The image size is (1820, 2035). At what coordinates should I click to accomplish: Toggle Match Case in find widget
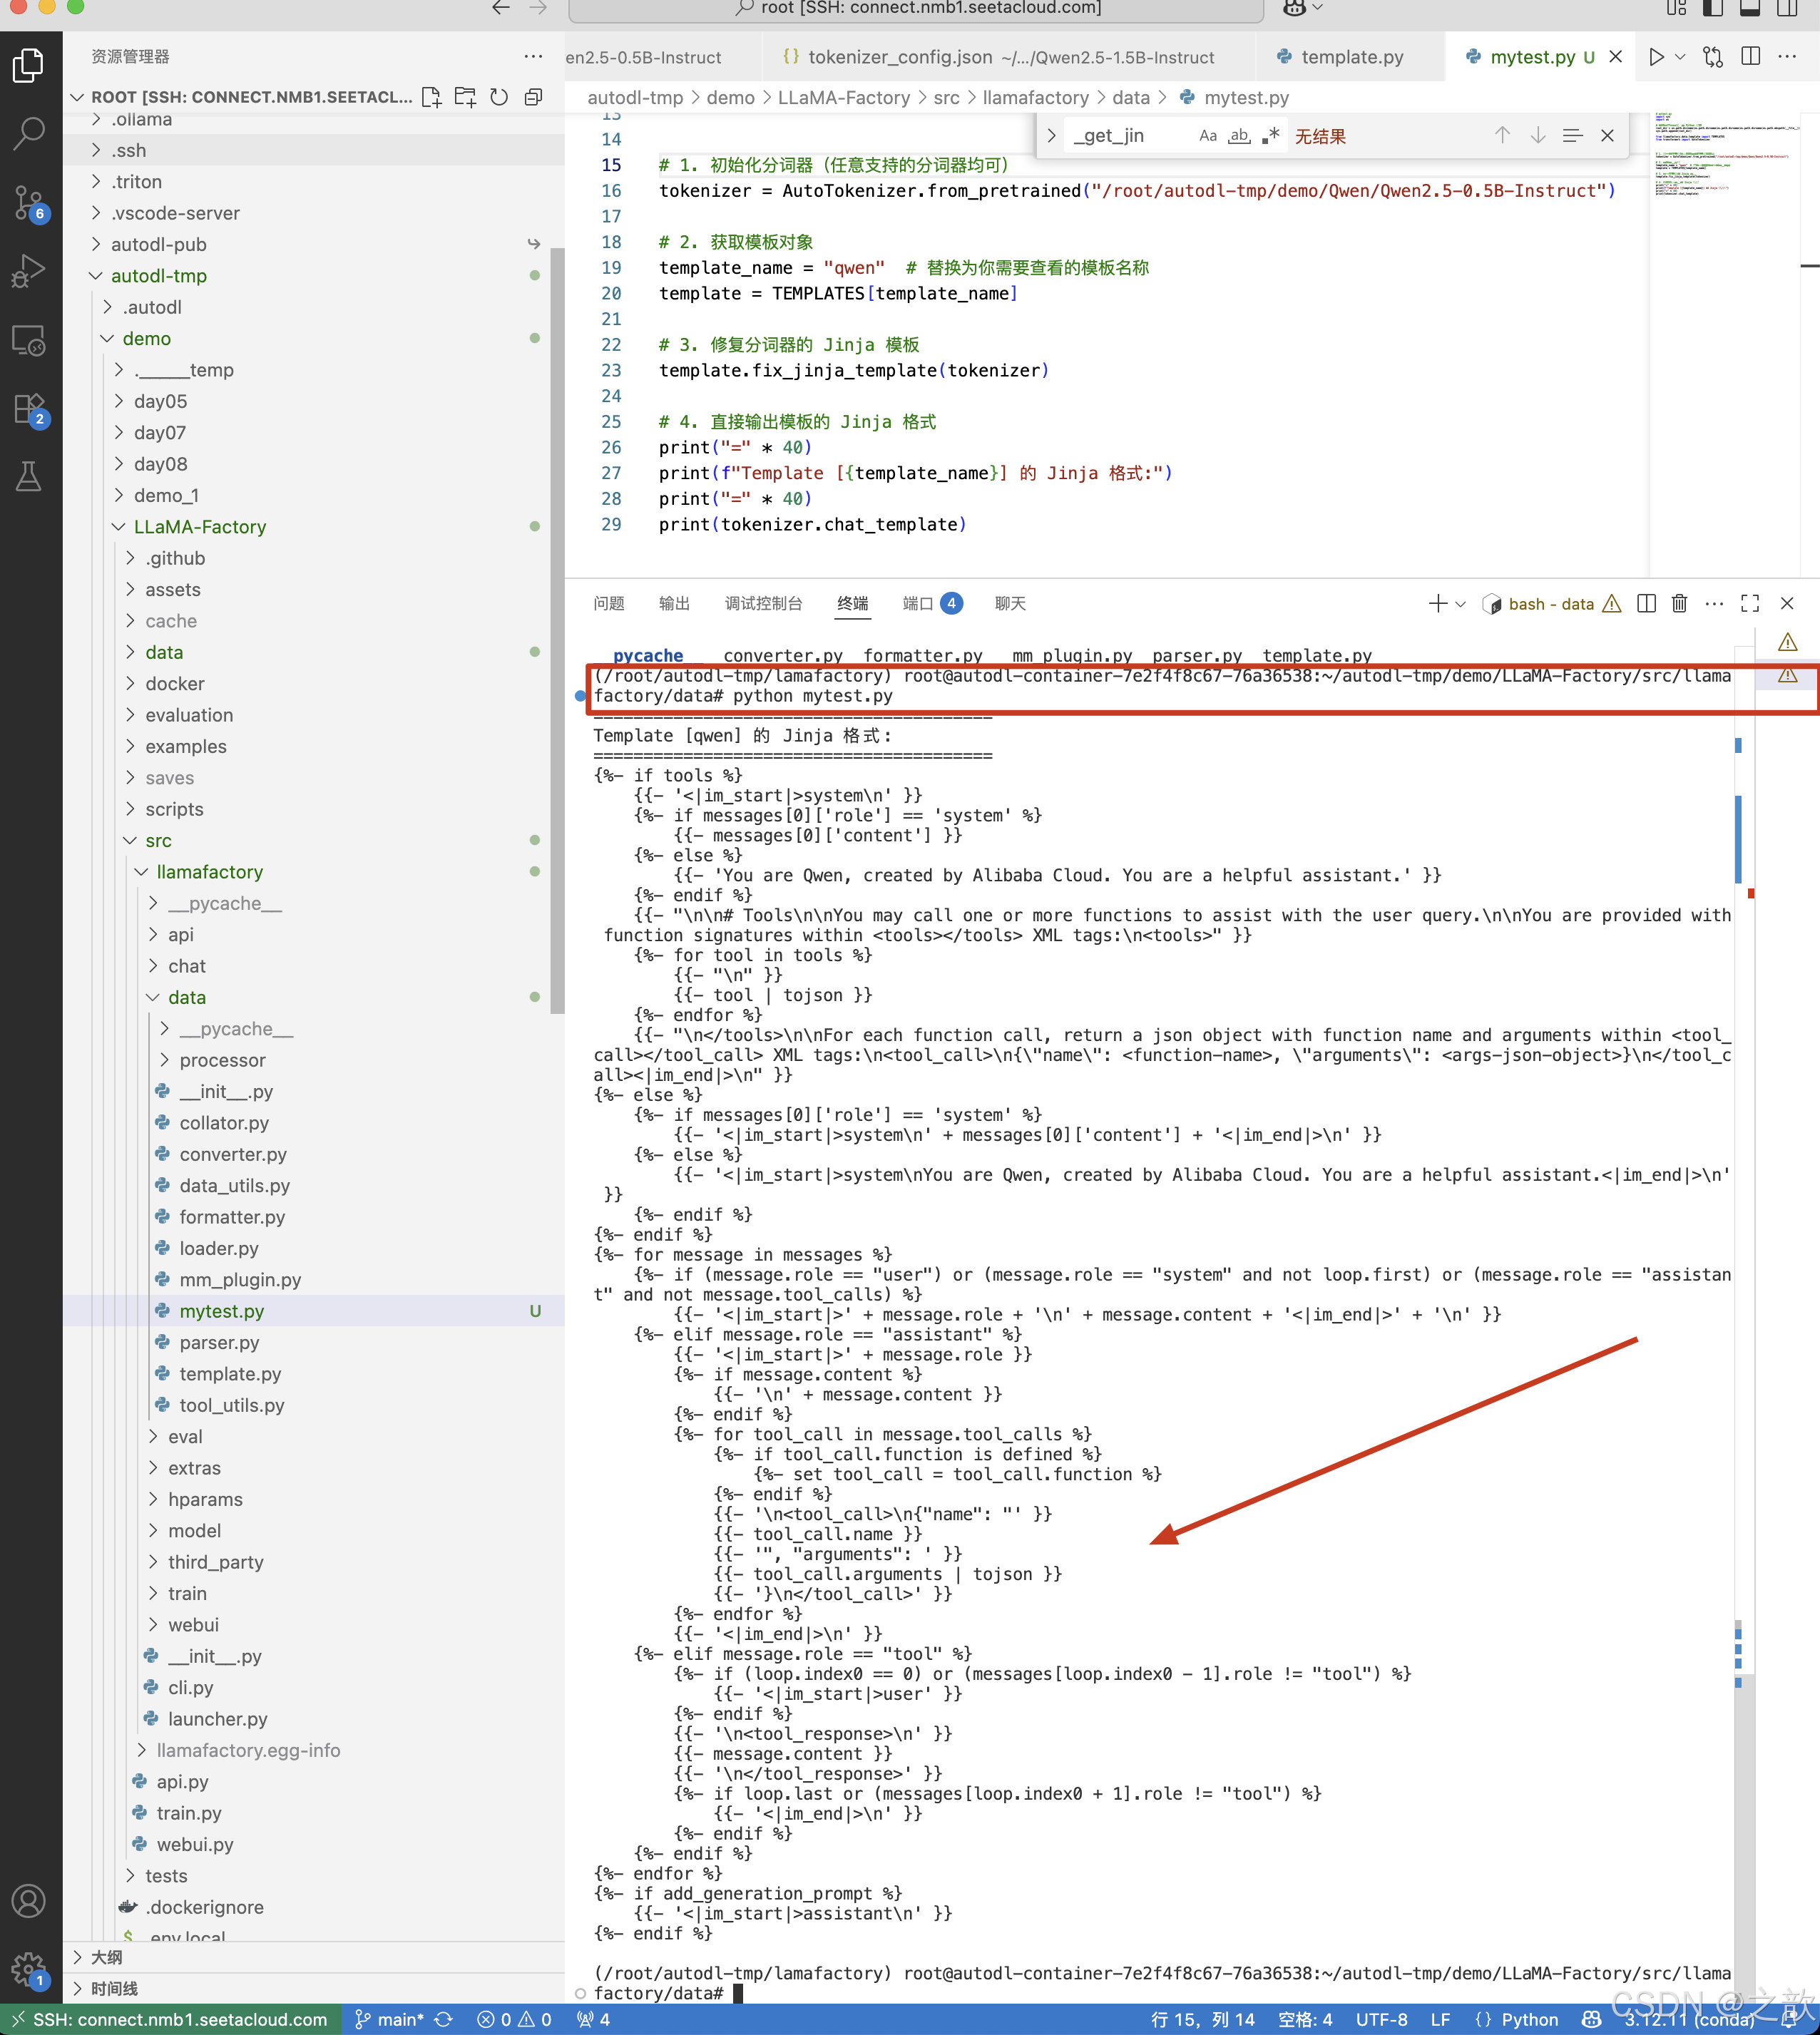1208,135
